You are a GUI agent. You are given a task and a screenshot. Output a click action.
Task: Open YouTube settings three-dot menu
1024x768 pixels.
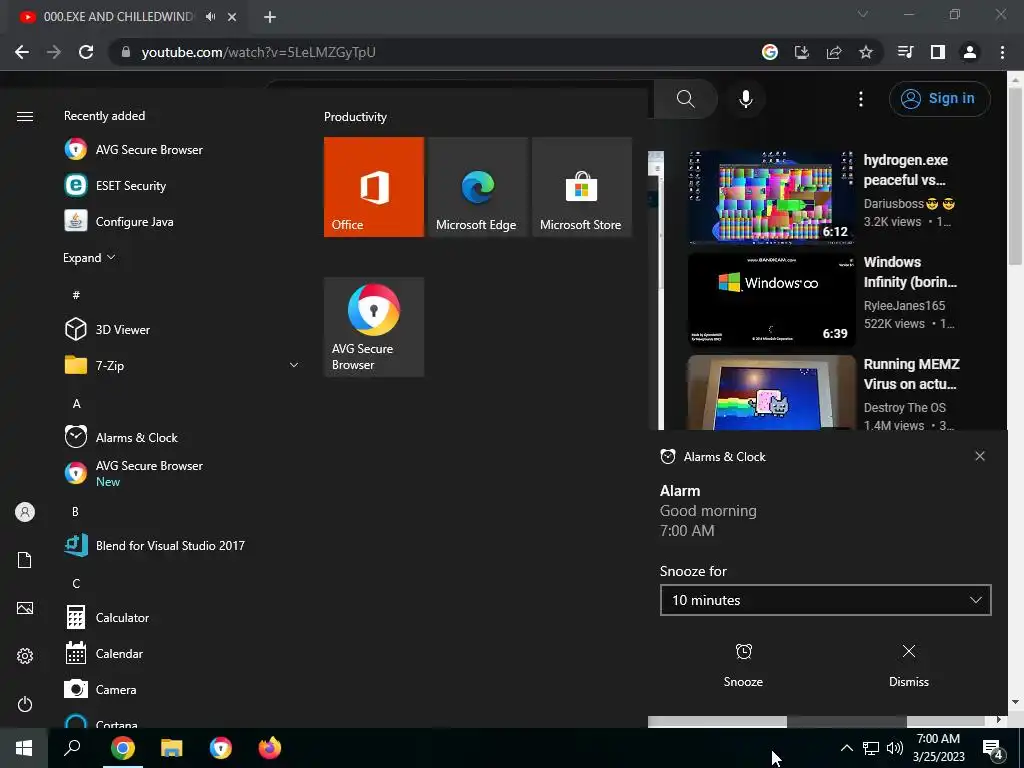(x=861, y=99)
